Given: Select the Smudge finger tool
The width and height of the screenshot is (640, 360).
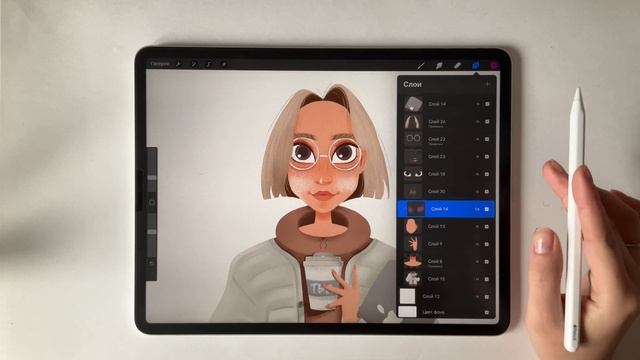Looking at the screenshot, I should click(439, 65).
